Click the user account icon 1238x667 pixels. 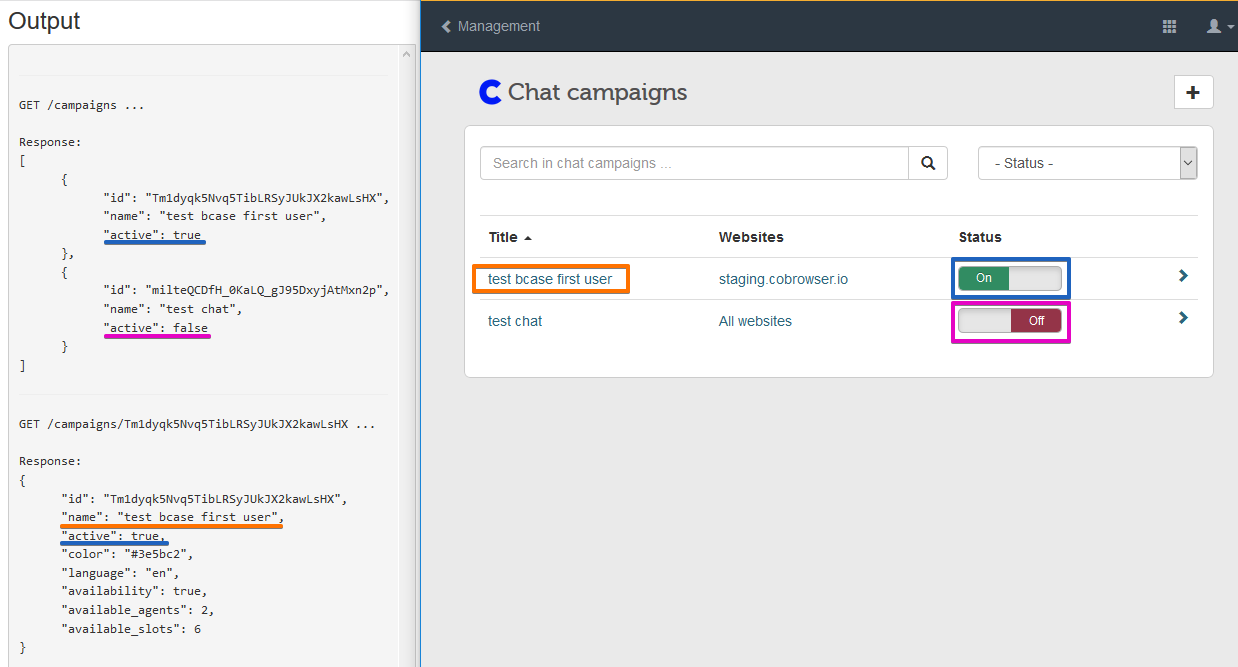pyautogui.click(x=1214, y=26)
